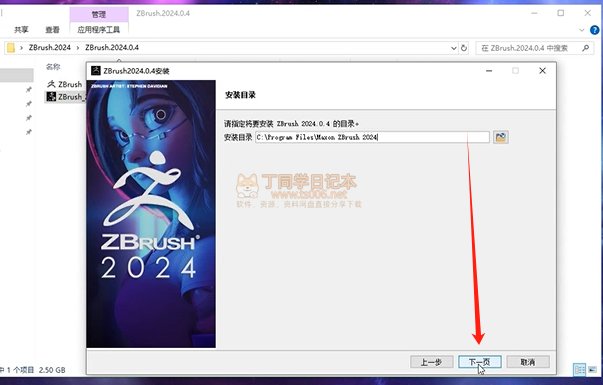Click the folder icon in Explorer address bar

click(x=11, y=48)
